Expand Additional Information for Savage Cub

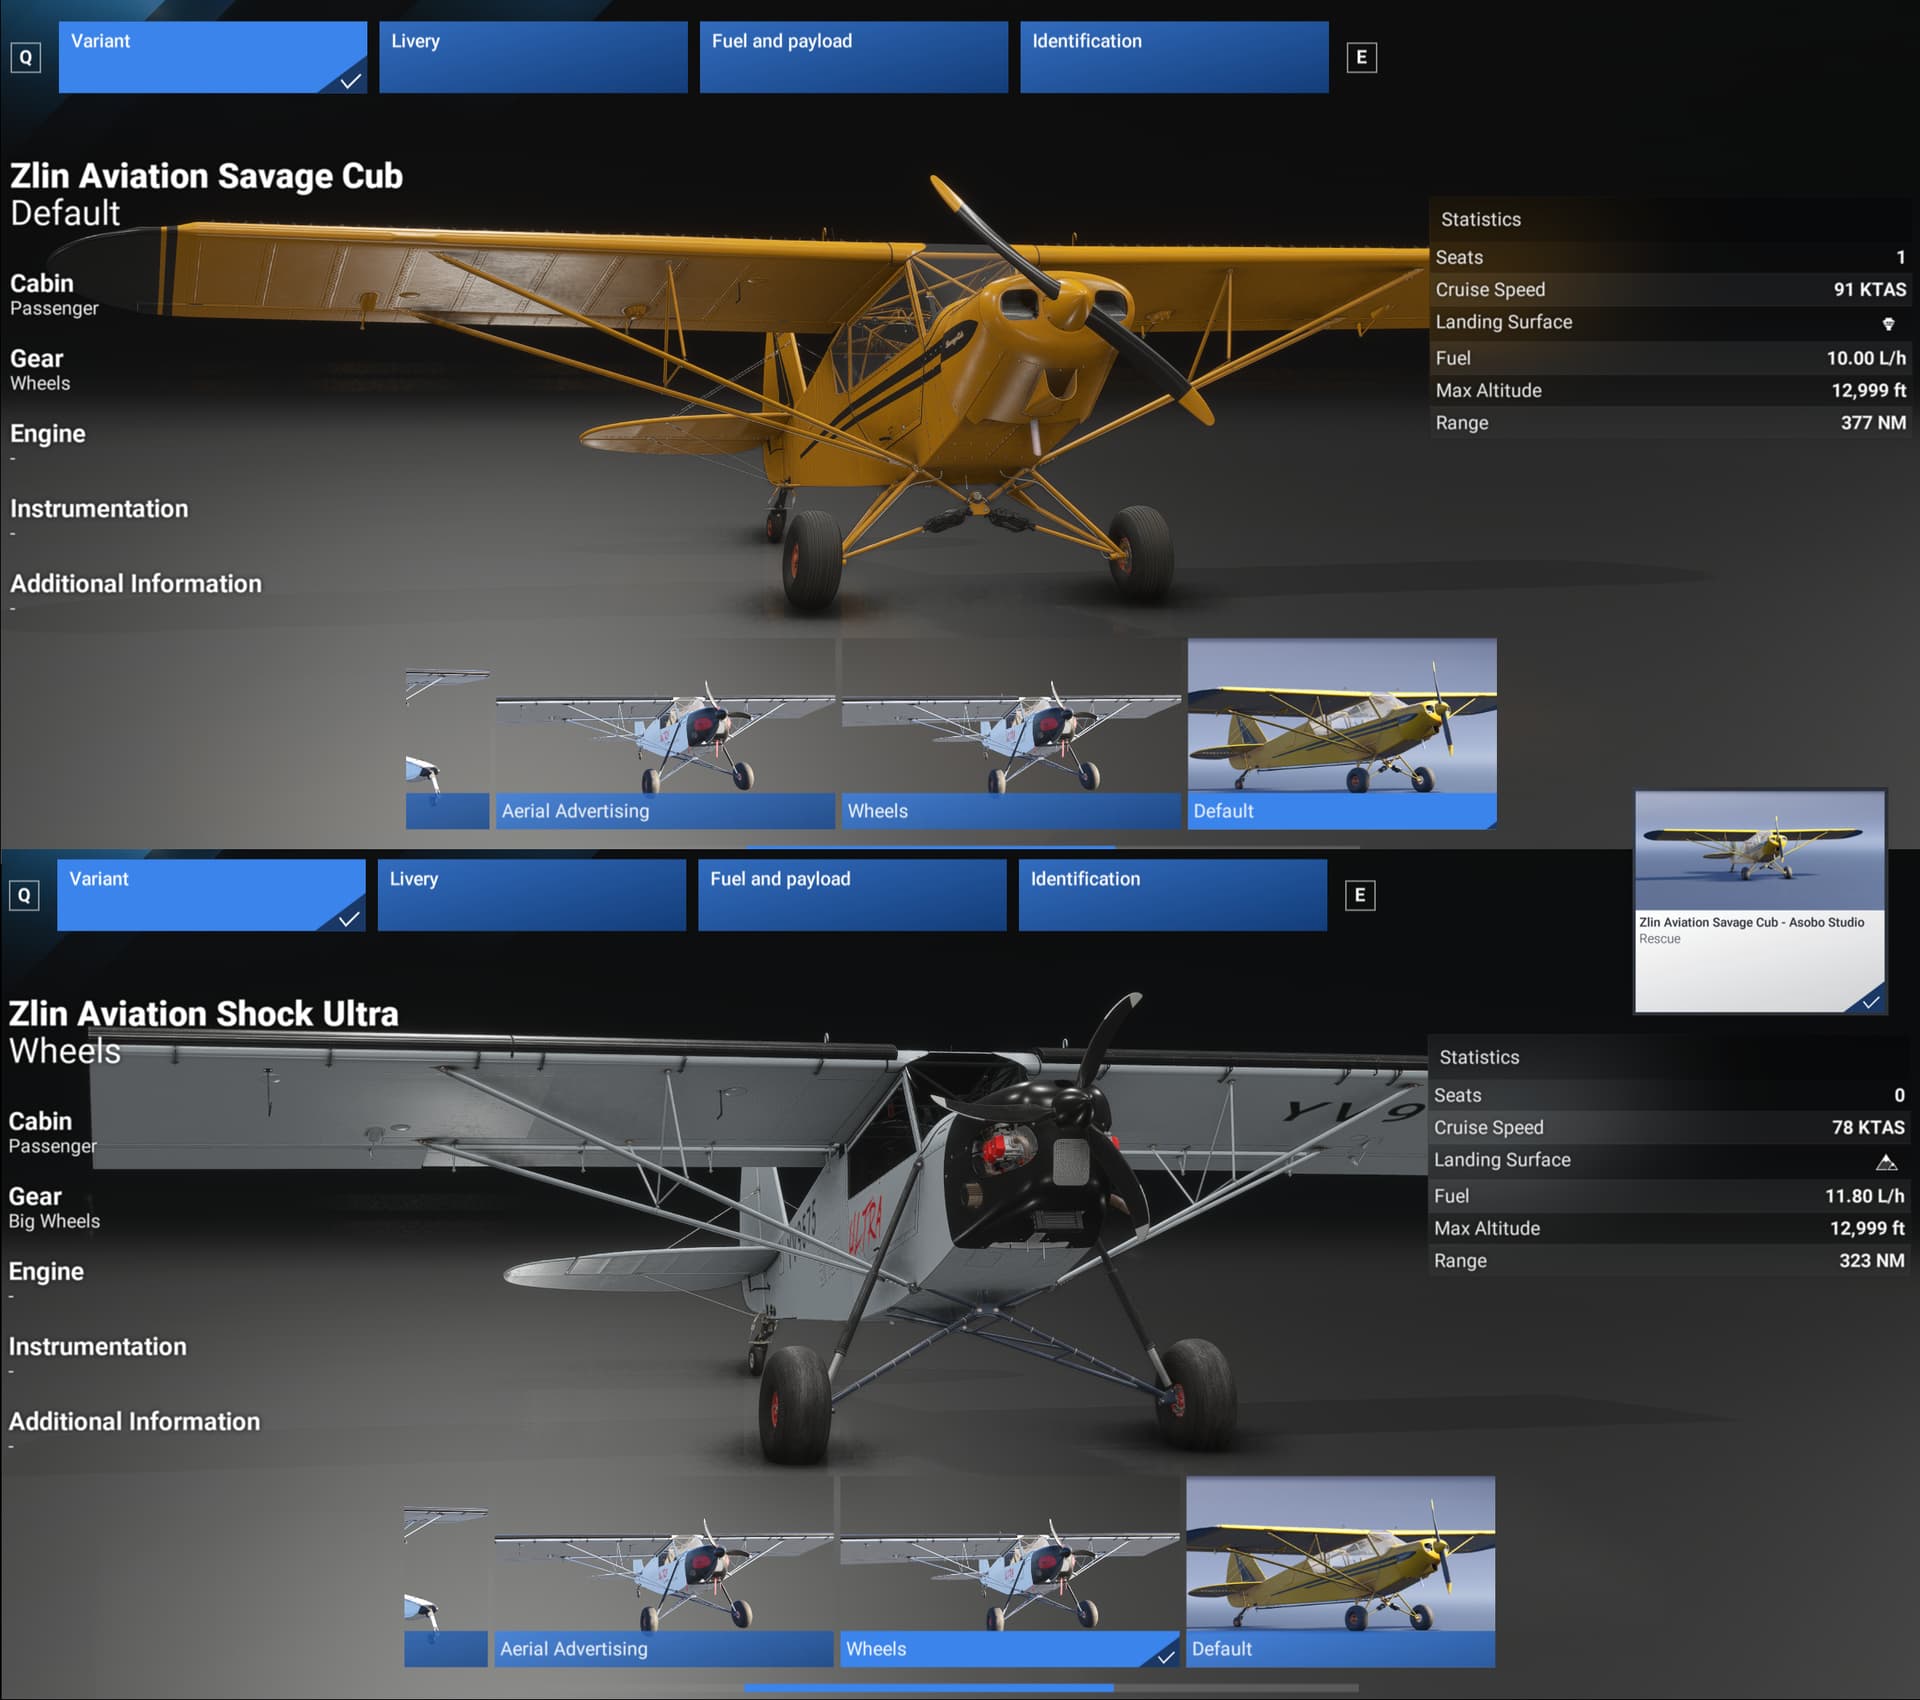point(136,584)
